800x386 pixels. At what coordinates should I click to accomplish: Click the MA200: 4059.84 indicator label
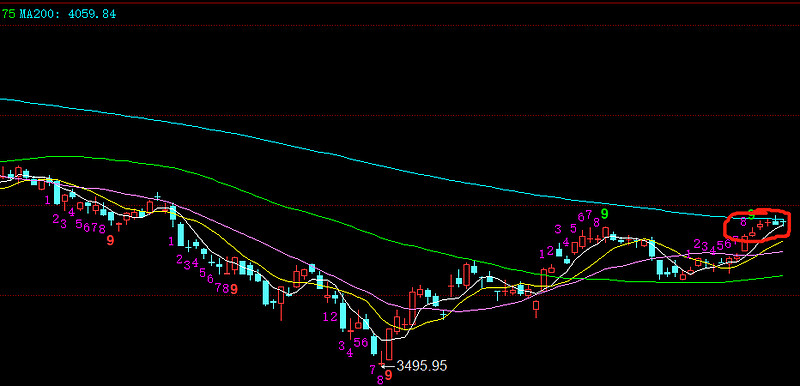(68, 14)
